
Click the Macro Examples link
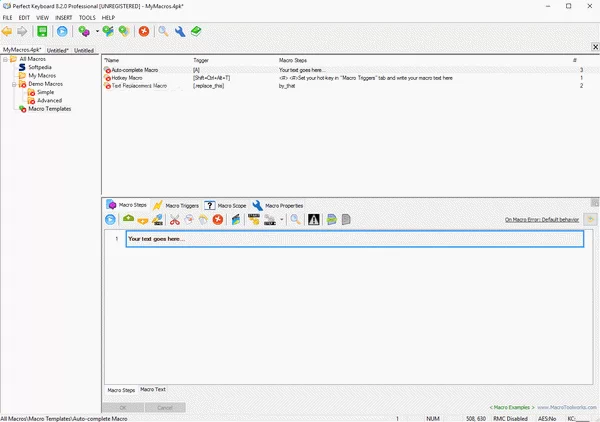click(x=512, y=407)
